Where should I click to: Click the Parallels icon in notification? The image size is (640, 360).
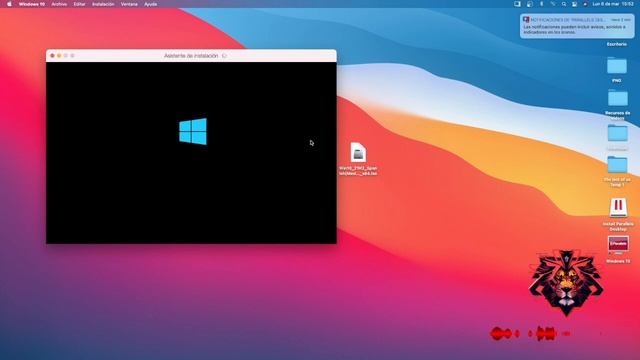[x=526, y=20]
